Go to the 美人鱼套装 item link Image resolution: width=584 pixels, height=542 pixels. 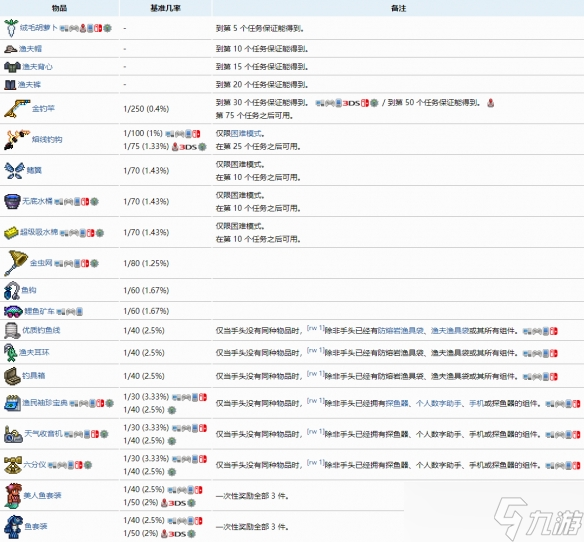tap(42, 496)
